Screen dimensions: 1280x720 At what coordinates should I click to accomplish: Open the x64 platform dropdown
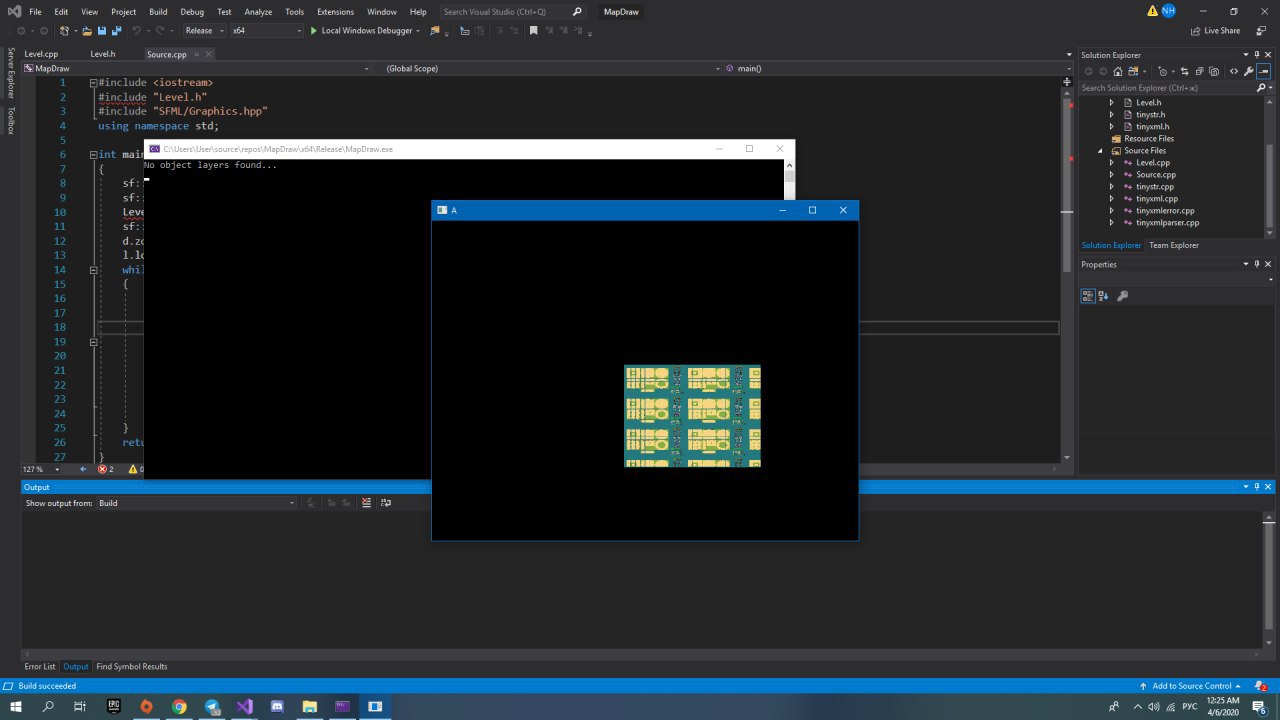(x=266, y=31)
